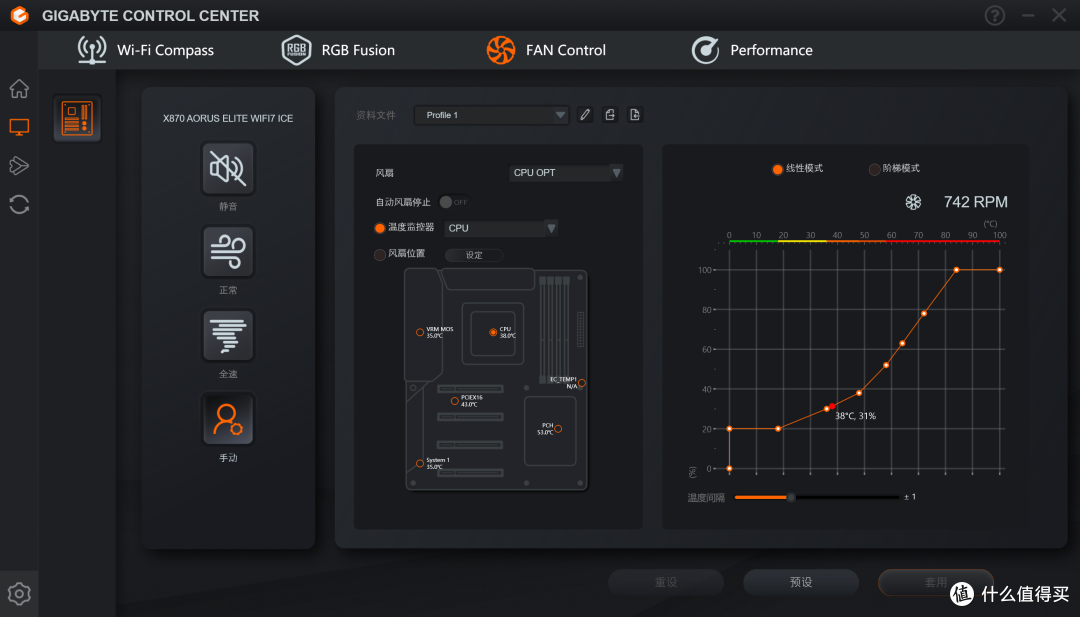1080x617 pixels.
Task: Open the Wi-Fi Compass tab
Action: click(145, 50)
